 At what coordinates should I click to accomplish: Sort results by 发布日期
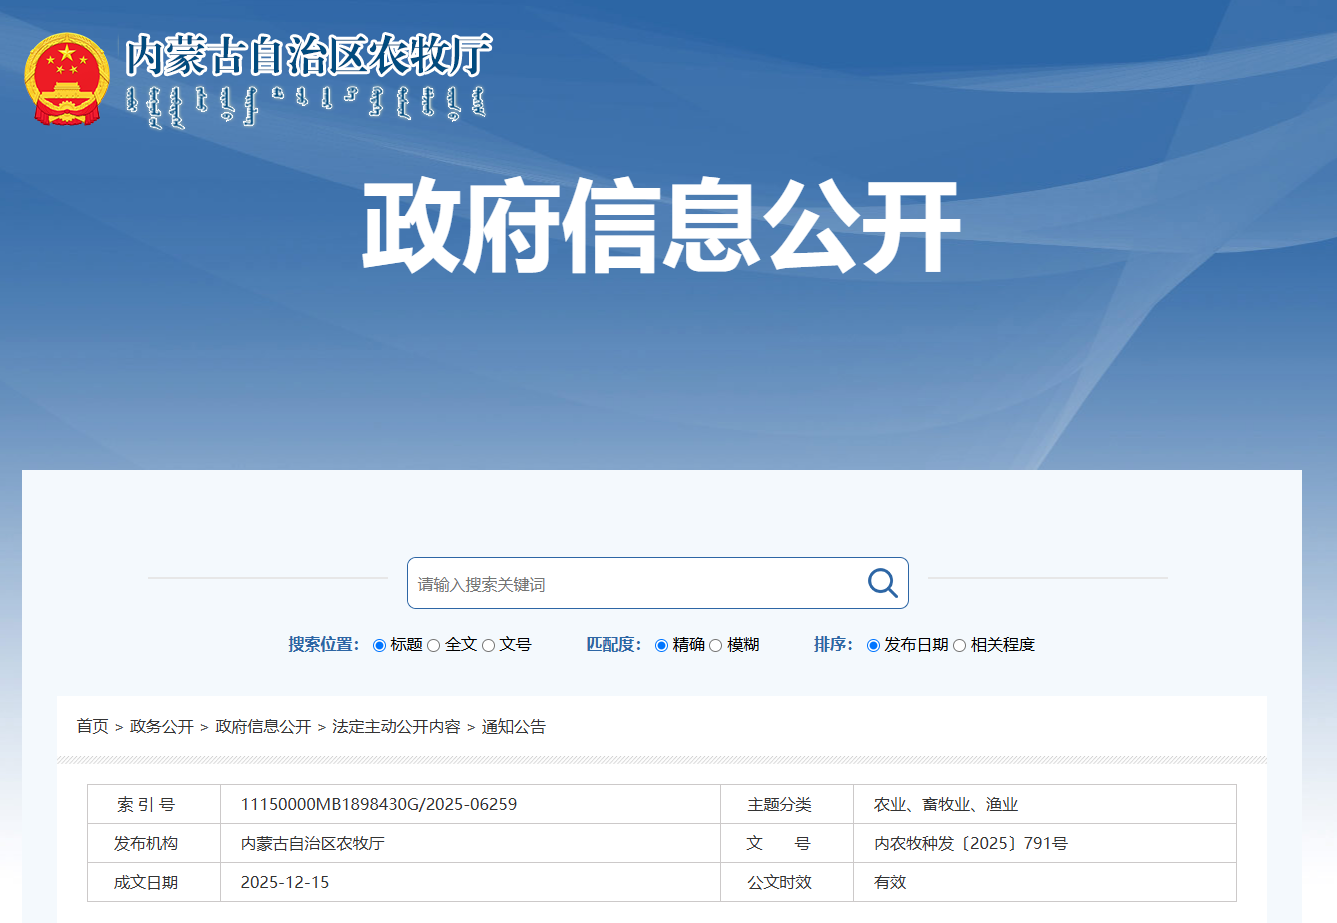(x=874, y=645)
